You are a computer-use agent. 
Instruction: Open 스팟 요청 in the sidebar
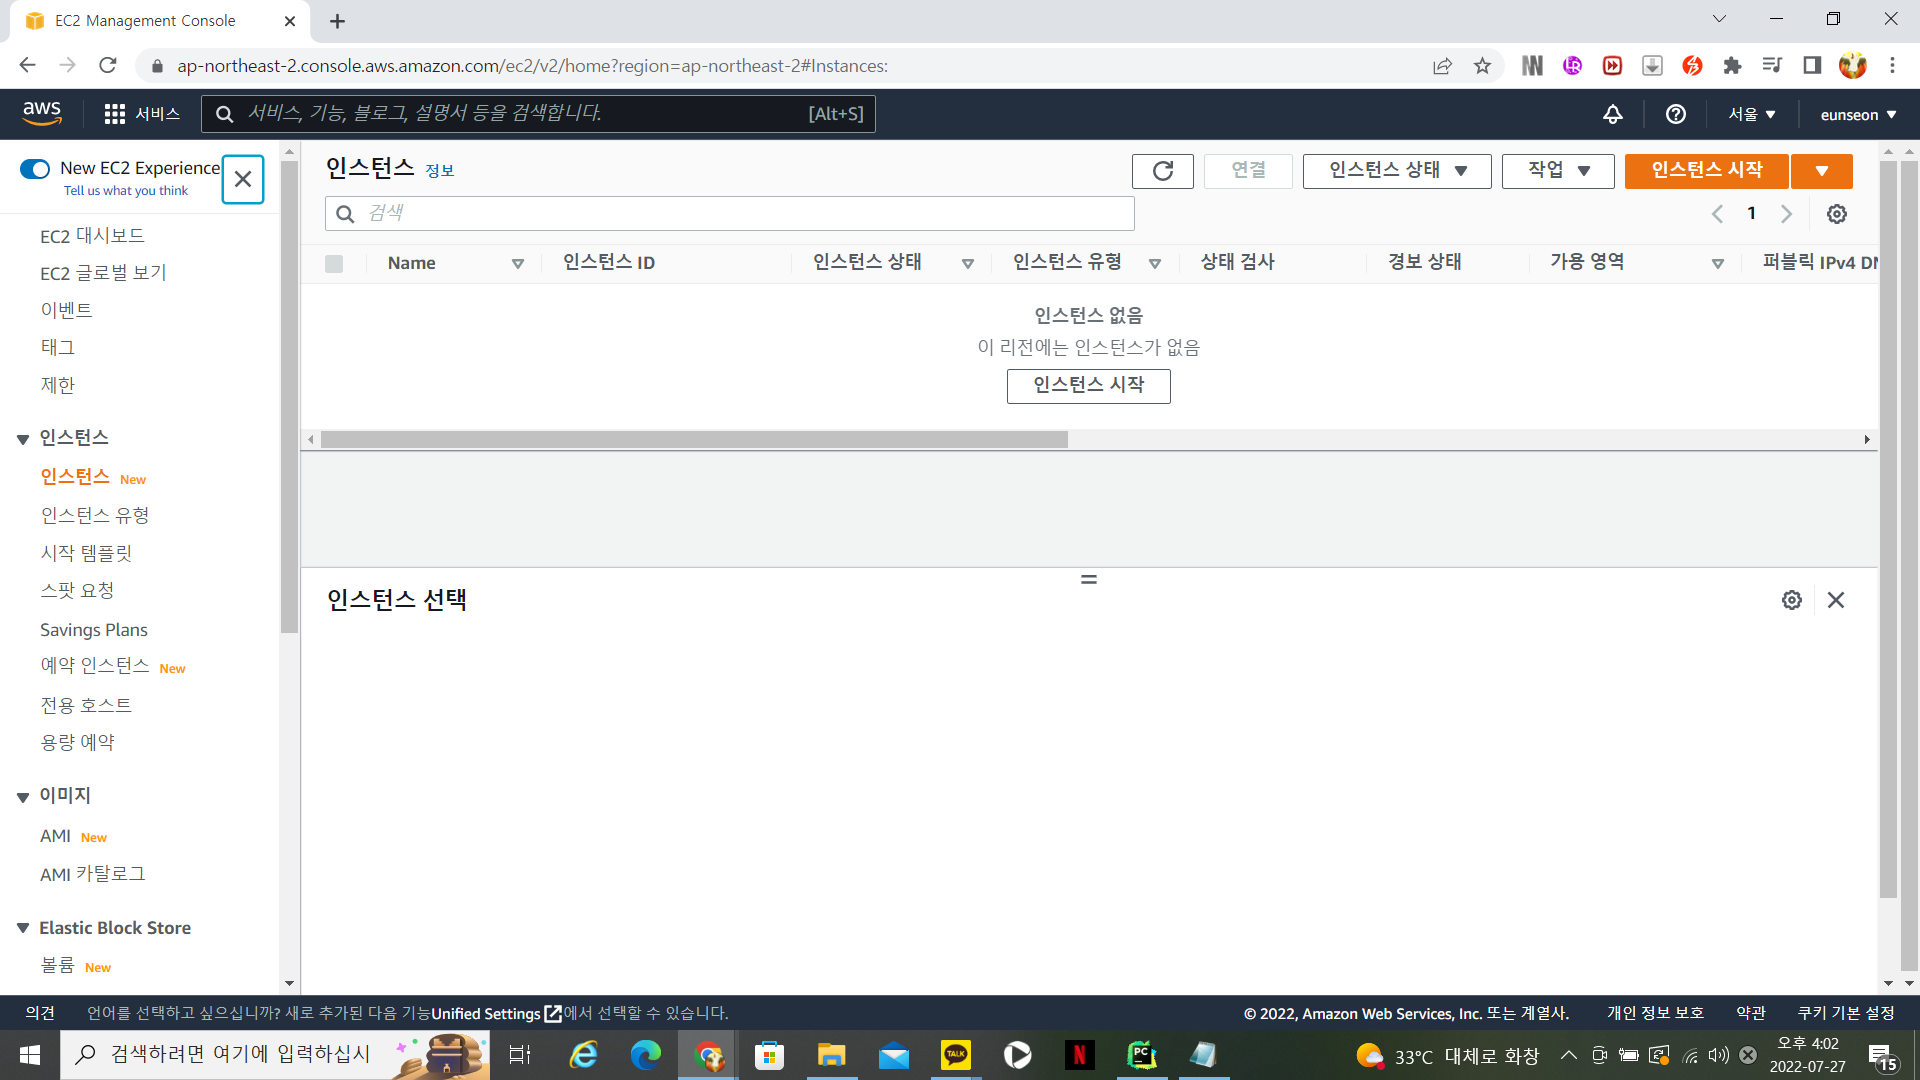77,591
